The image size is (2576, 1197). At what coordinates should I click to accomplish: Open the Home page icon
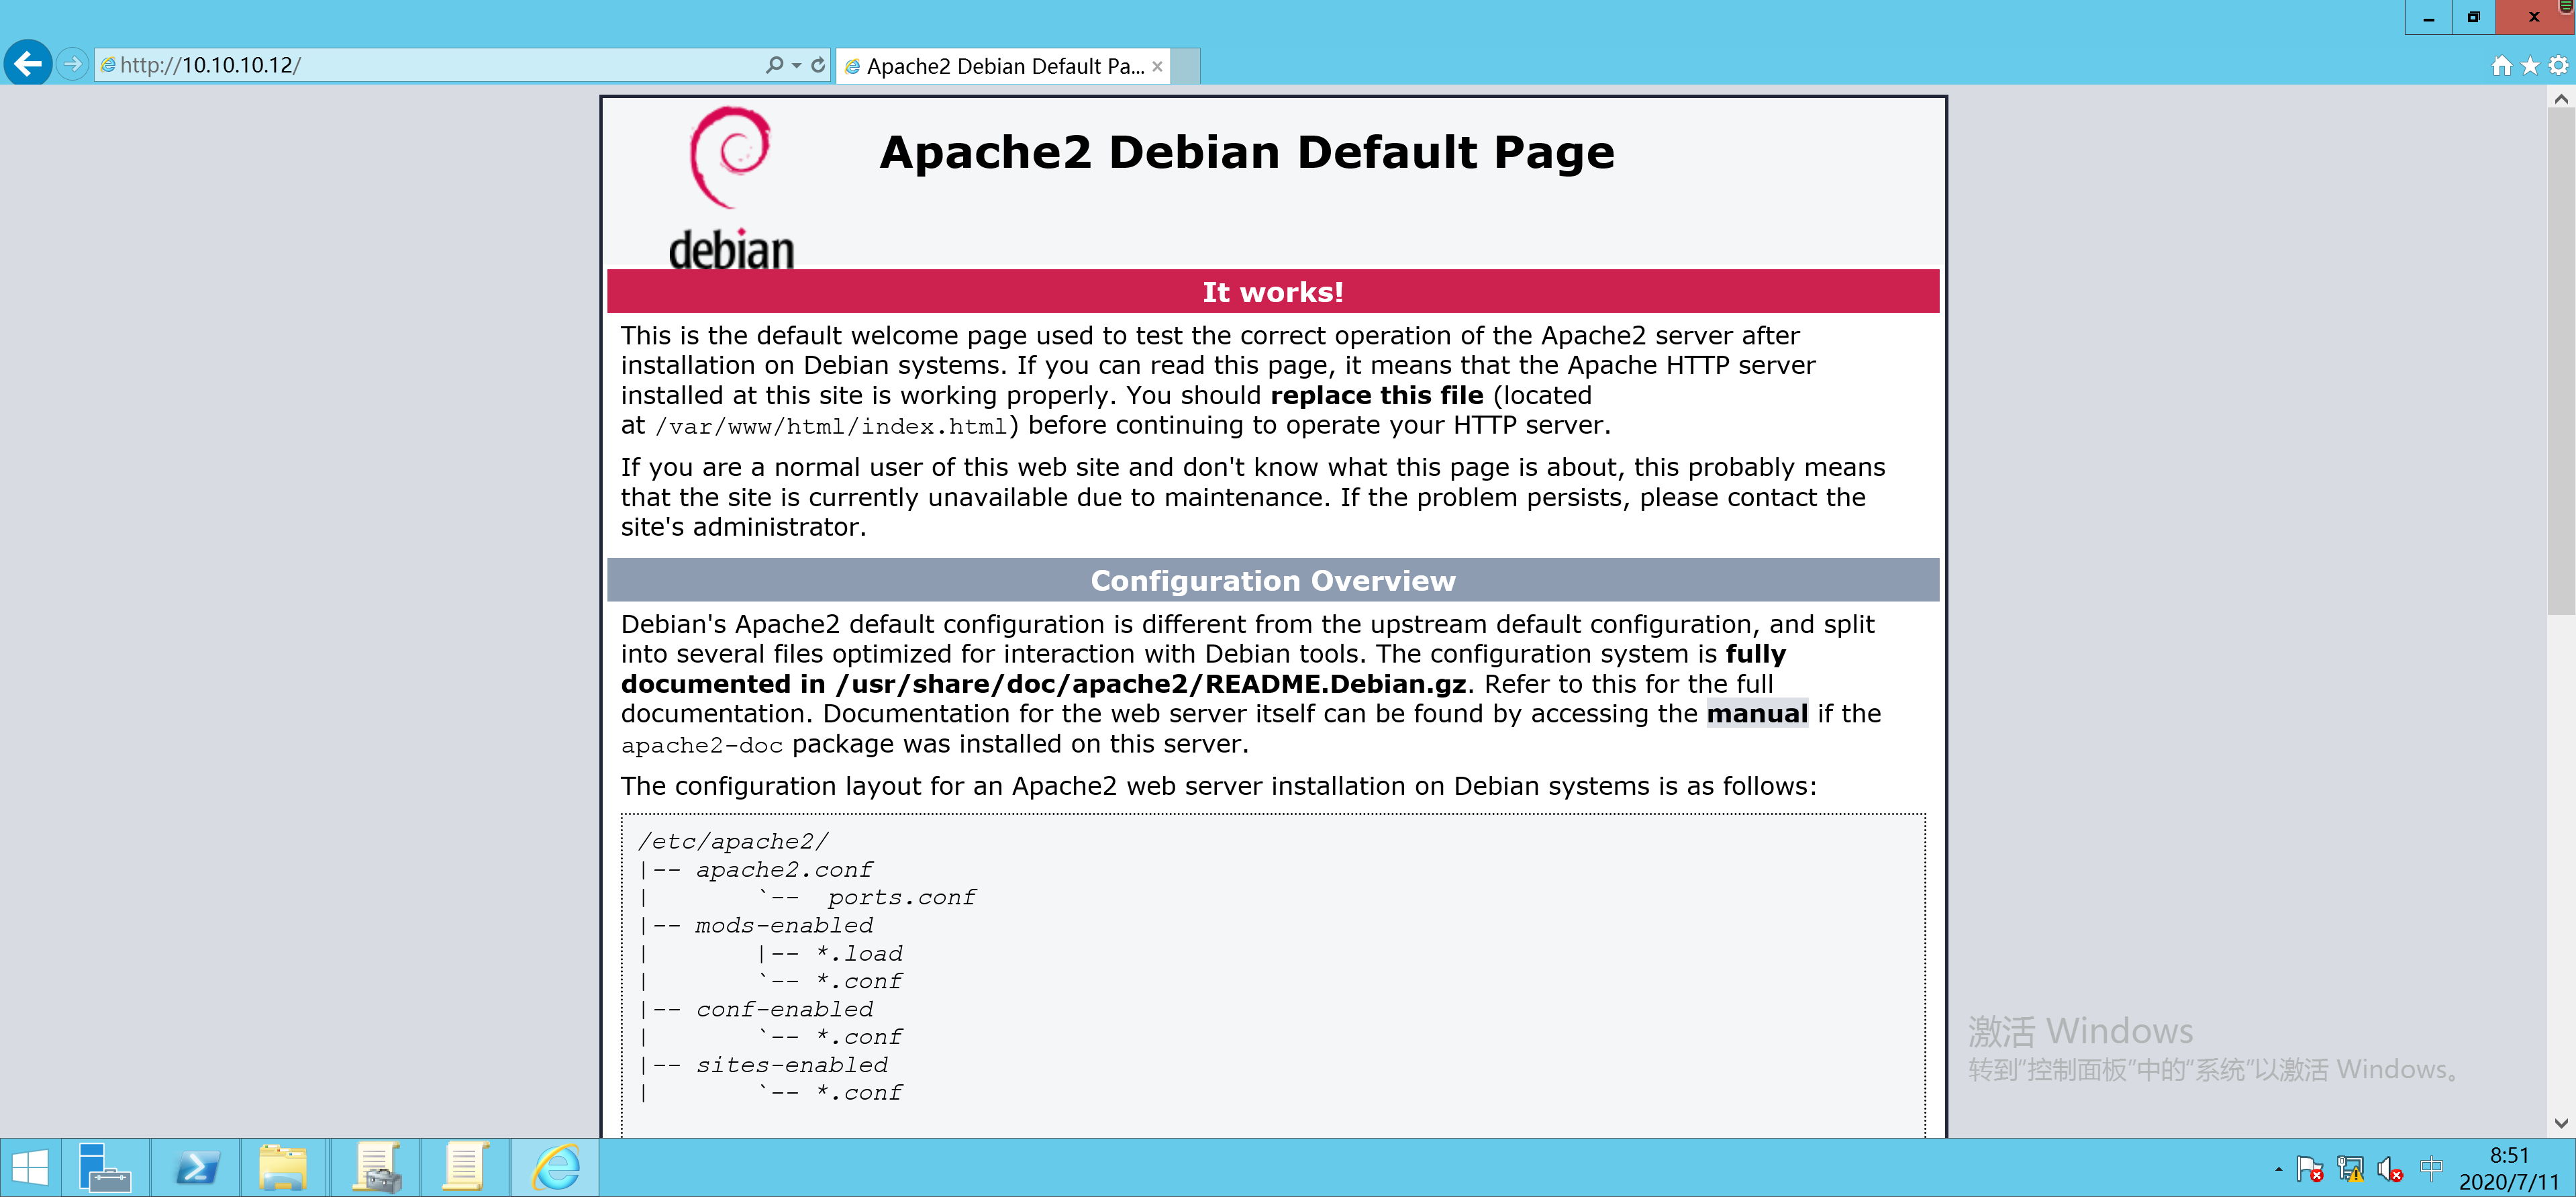[2501, 66]
